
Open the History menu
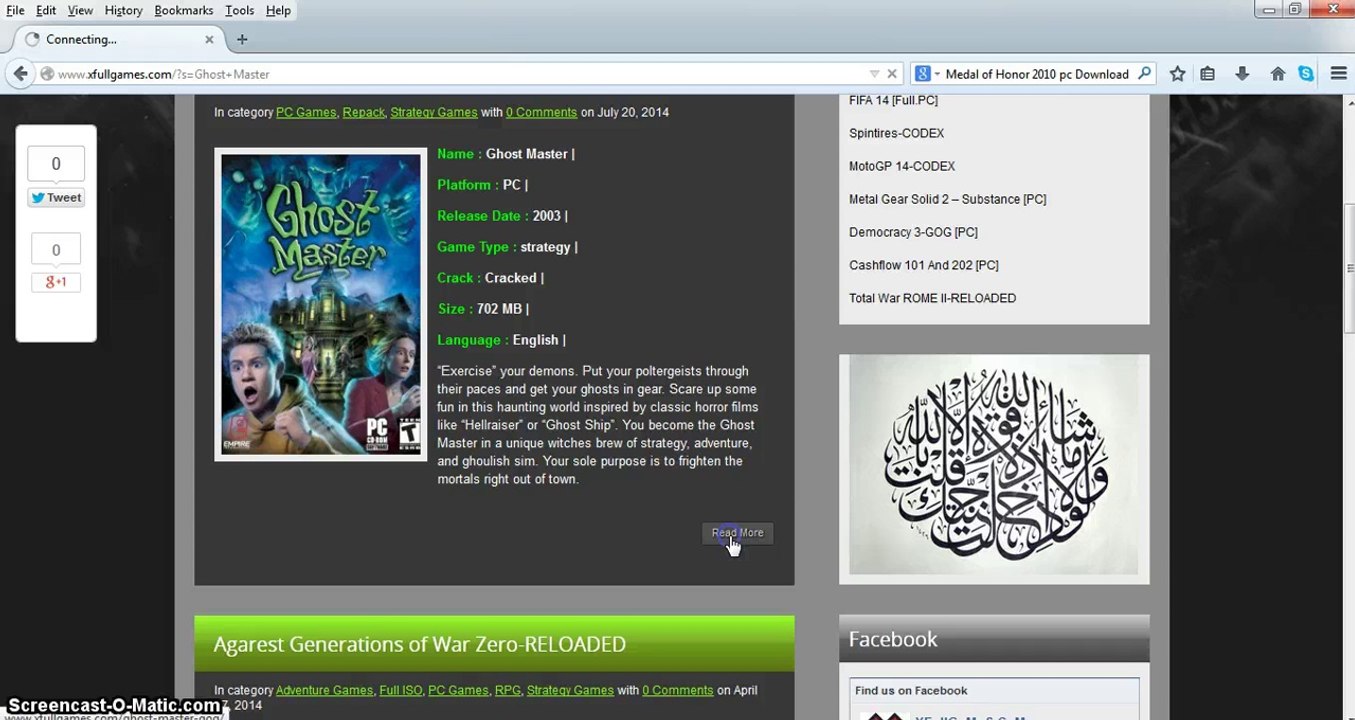point(123,10)
